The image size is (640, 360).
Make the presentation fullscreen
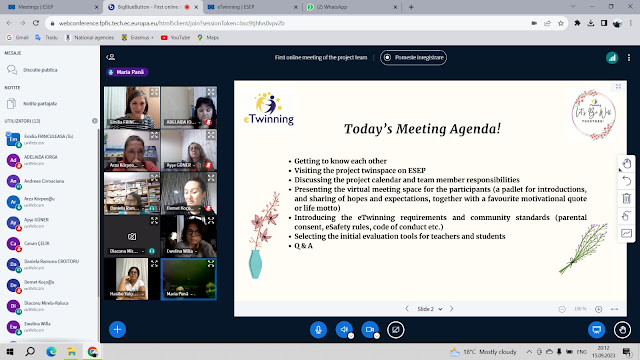tap(618, 87)
